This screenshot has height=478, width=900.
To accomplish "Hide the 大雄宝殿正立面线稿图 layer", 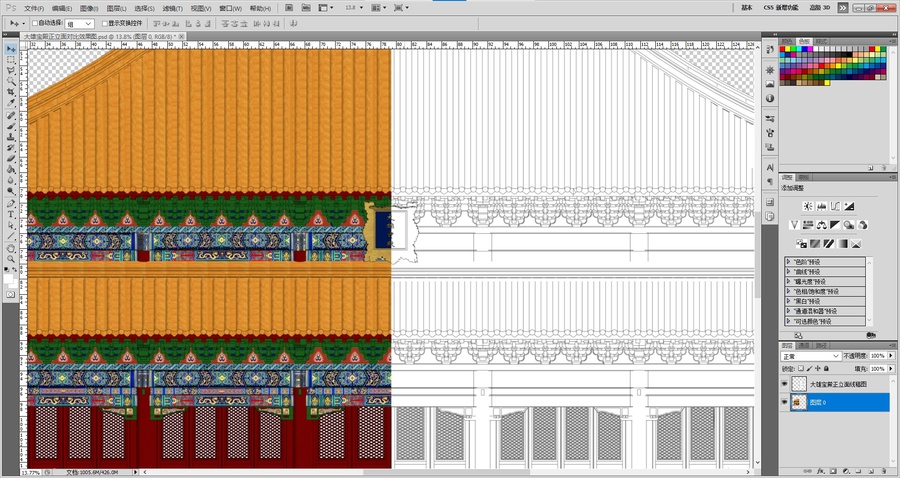I will pos(785,384).
